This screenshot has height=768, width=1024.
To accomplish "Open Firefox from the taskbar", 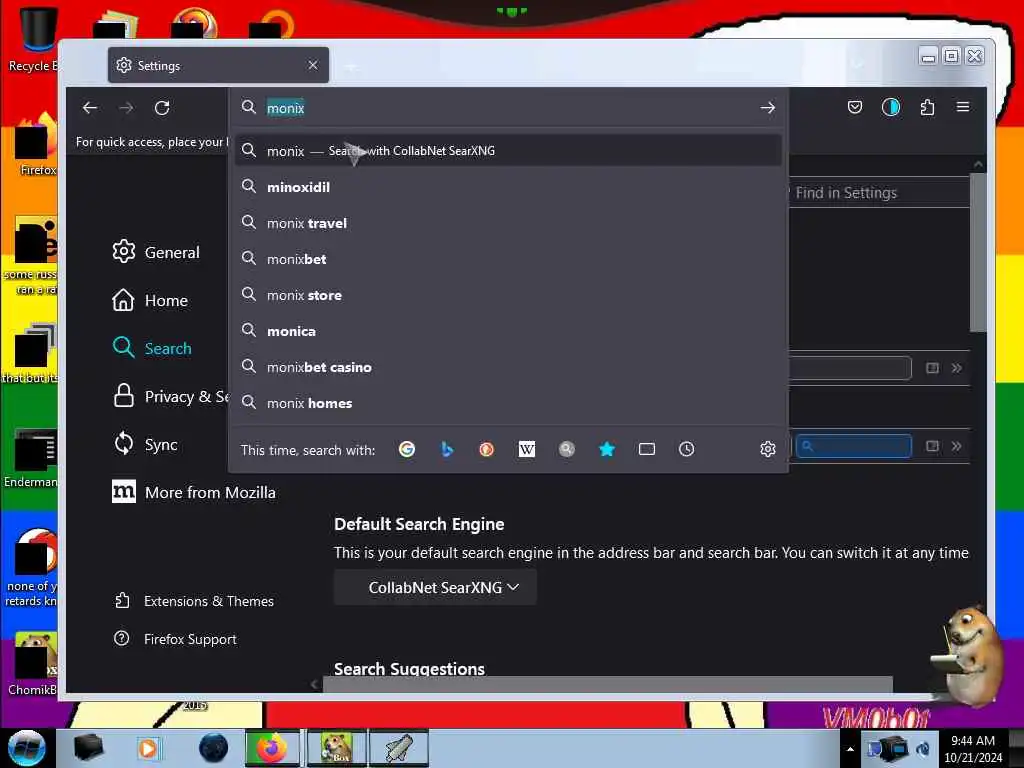I will [272, 748].
